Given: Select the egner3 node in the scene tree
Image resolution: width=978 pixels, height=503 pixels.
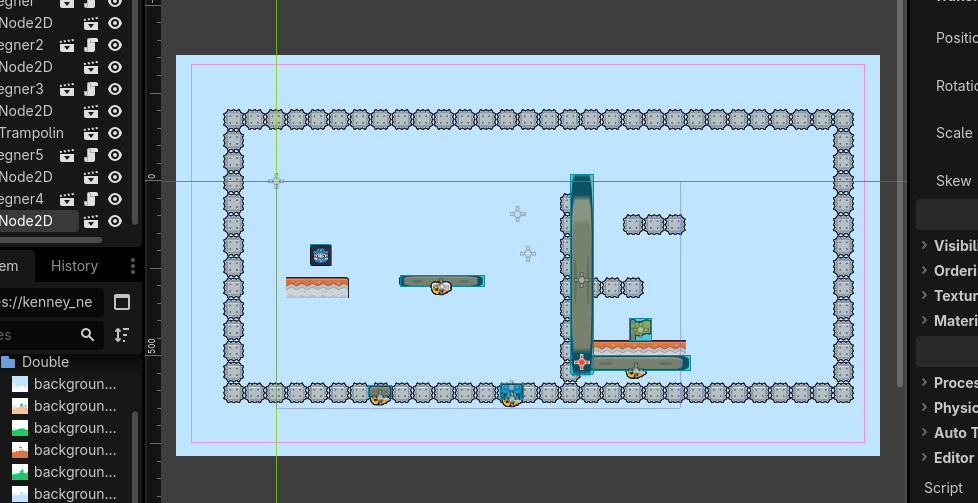Looking at the screenshot, I should coord(22,89).
